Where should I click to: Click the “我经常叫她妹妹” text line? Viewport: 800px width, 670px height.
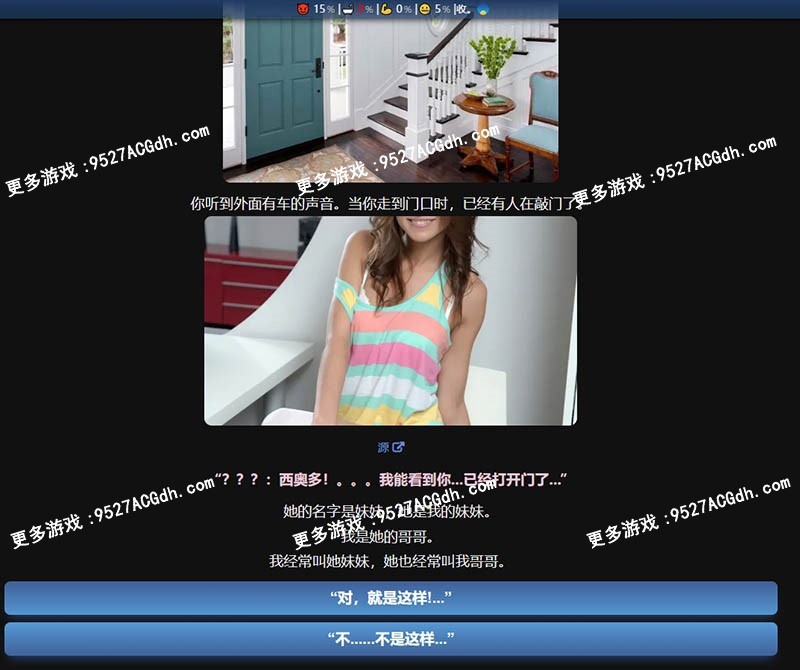click(390, 561)
